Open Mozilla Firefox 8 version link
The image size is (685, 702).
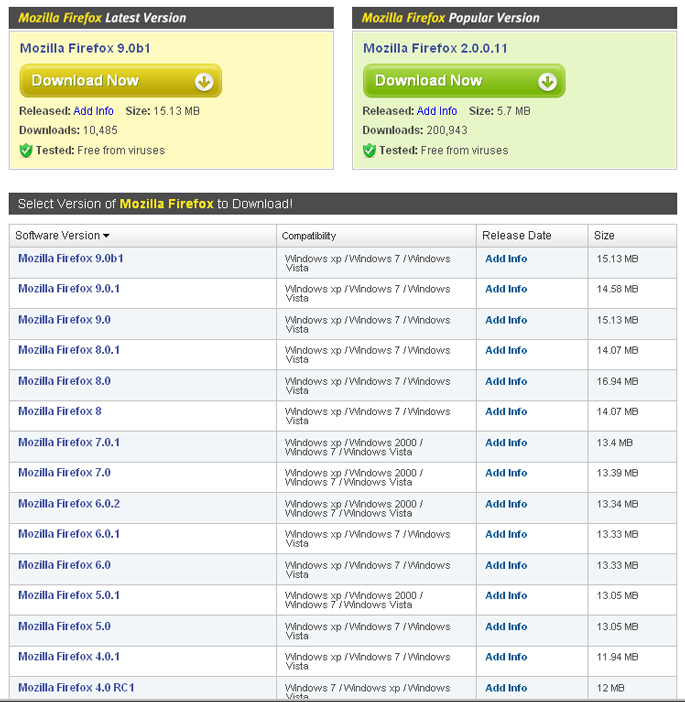(x=60, y=411)
